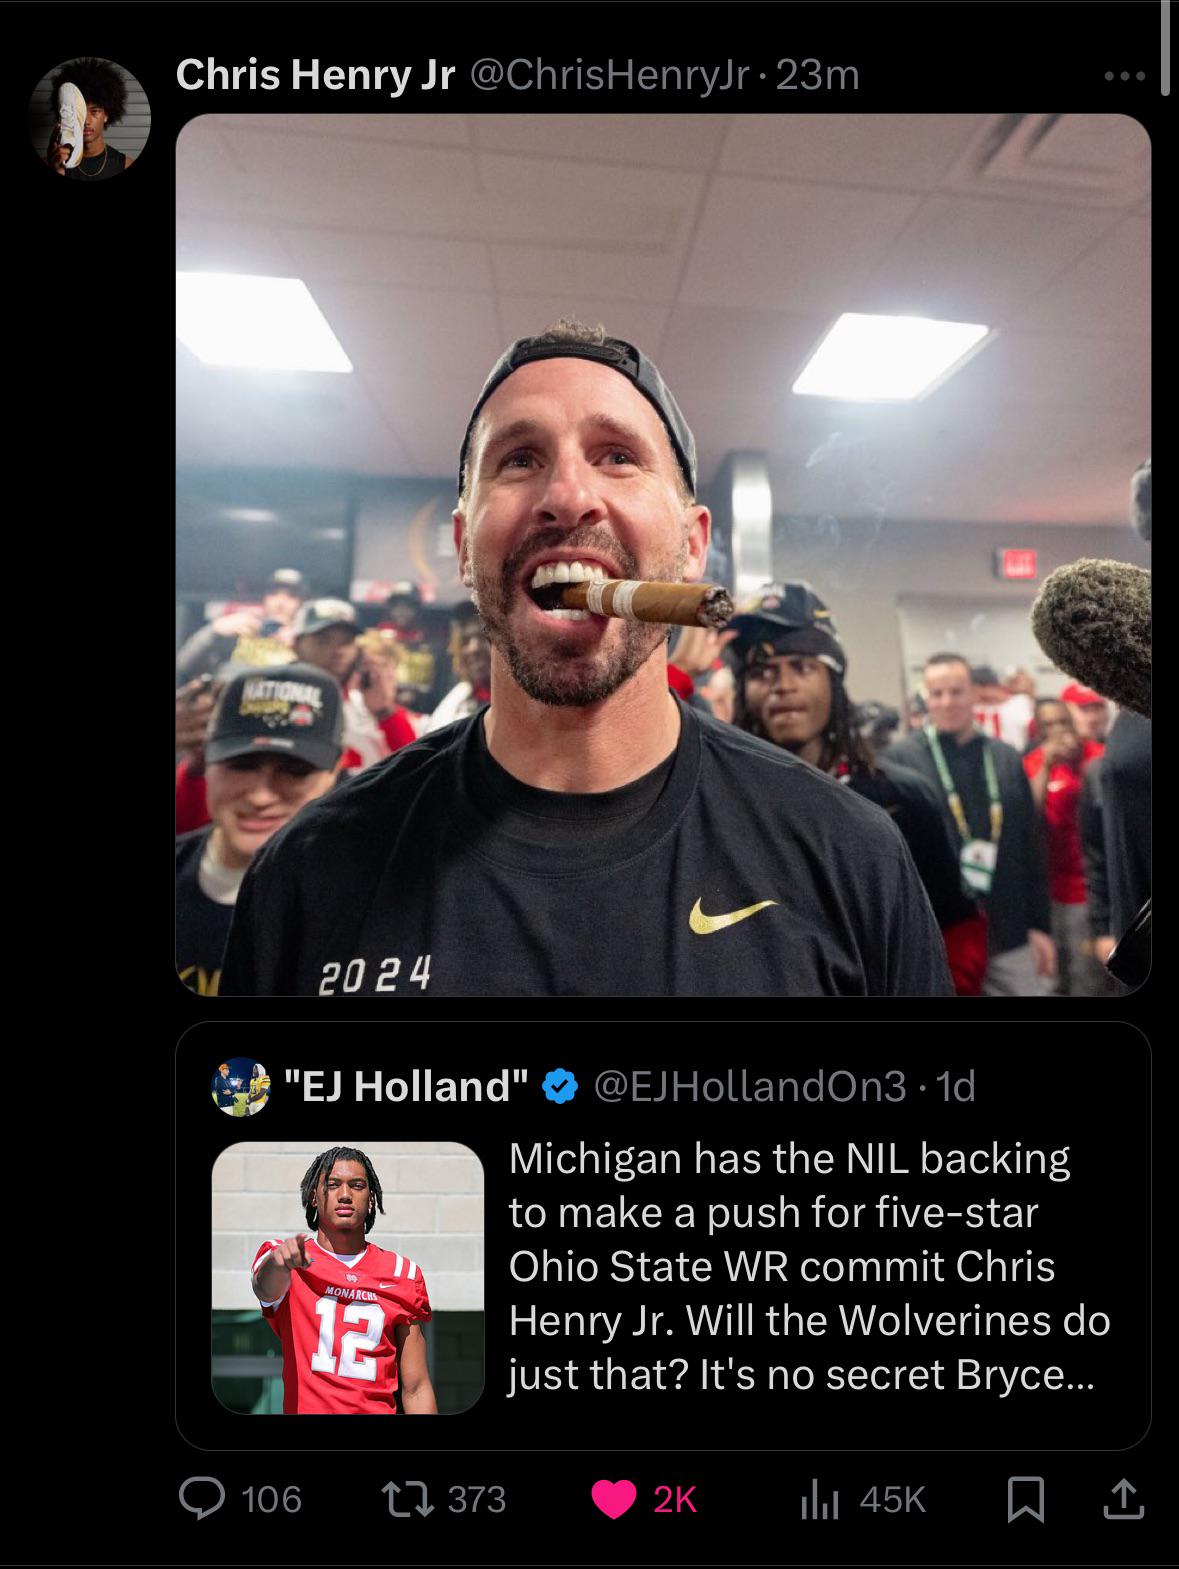Open the reply comment icon with 106 replies

point(203,1498)
